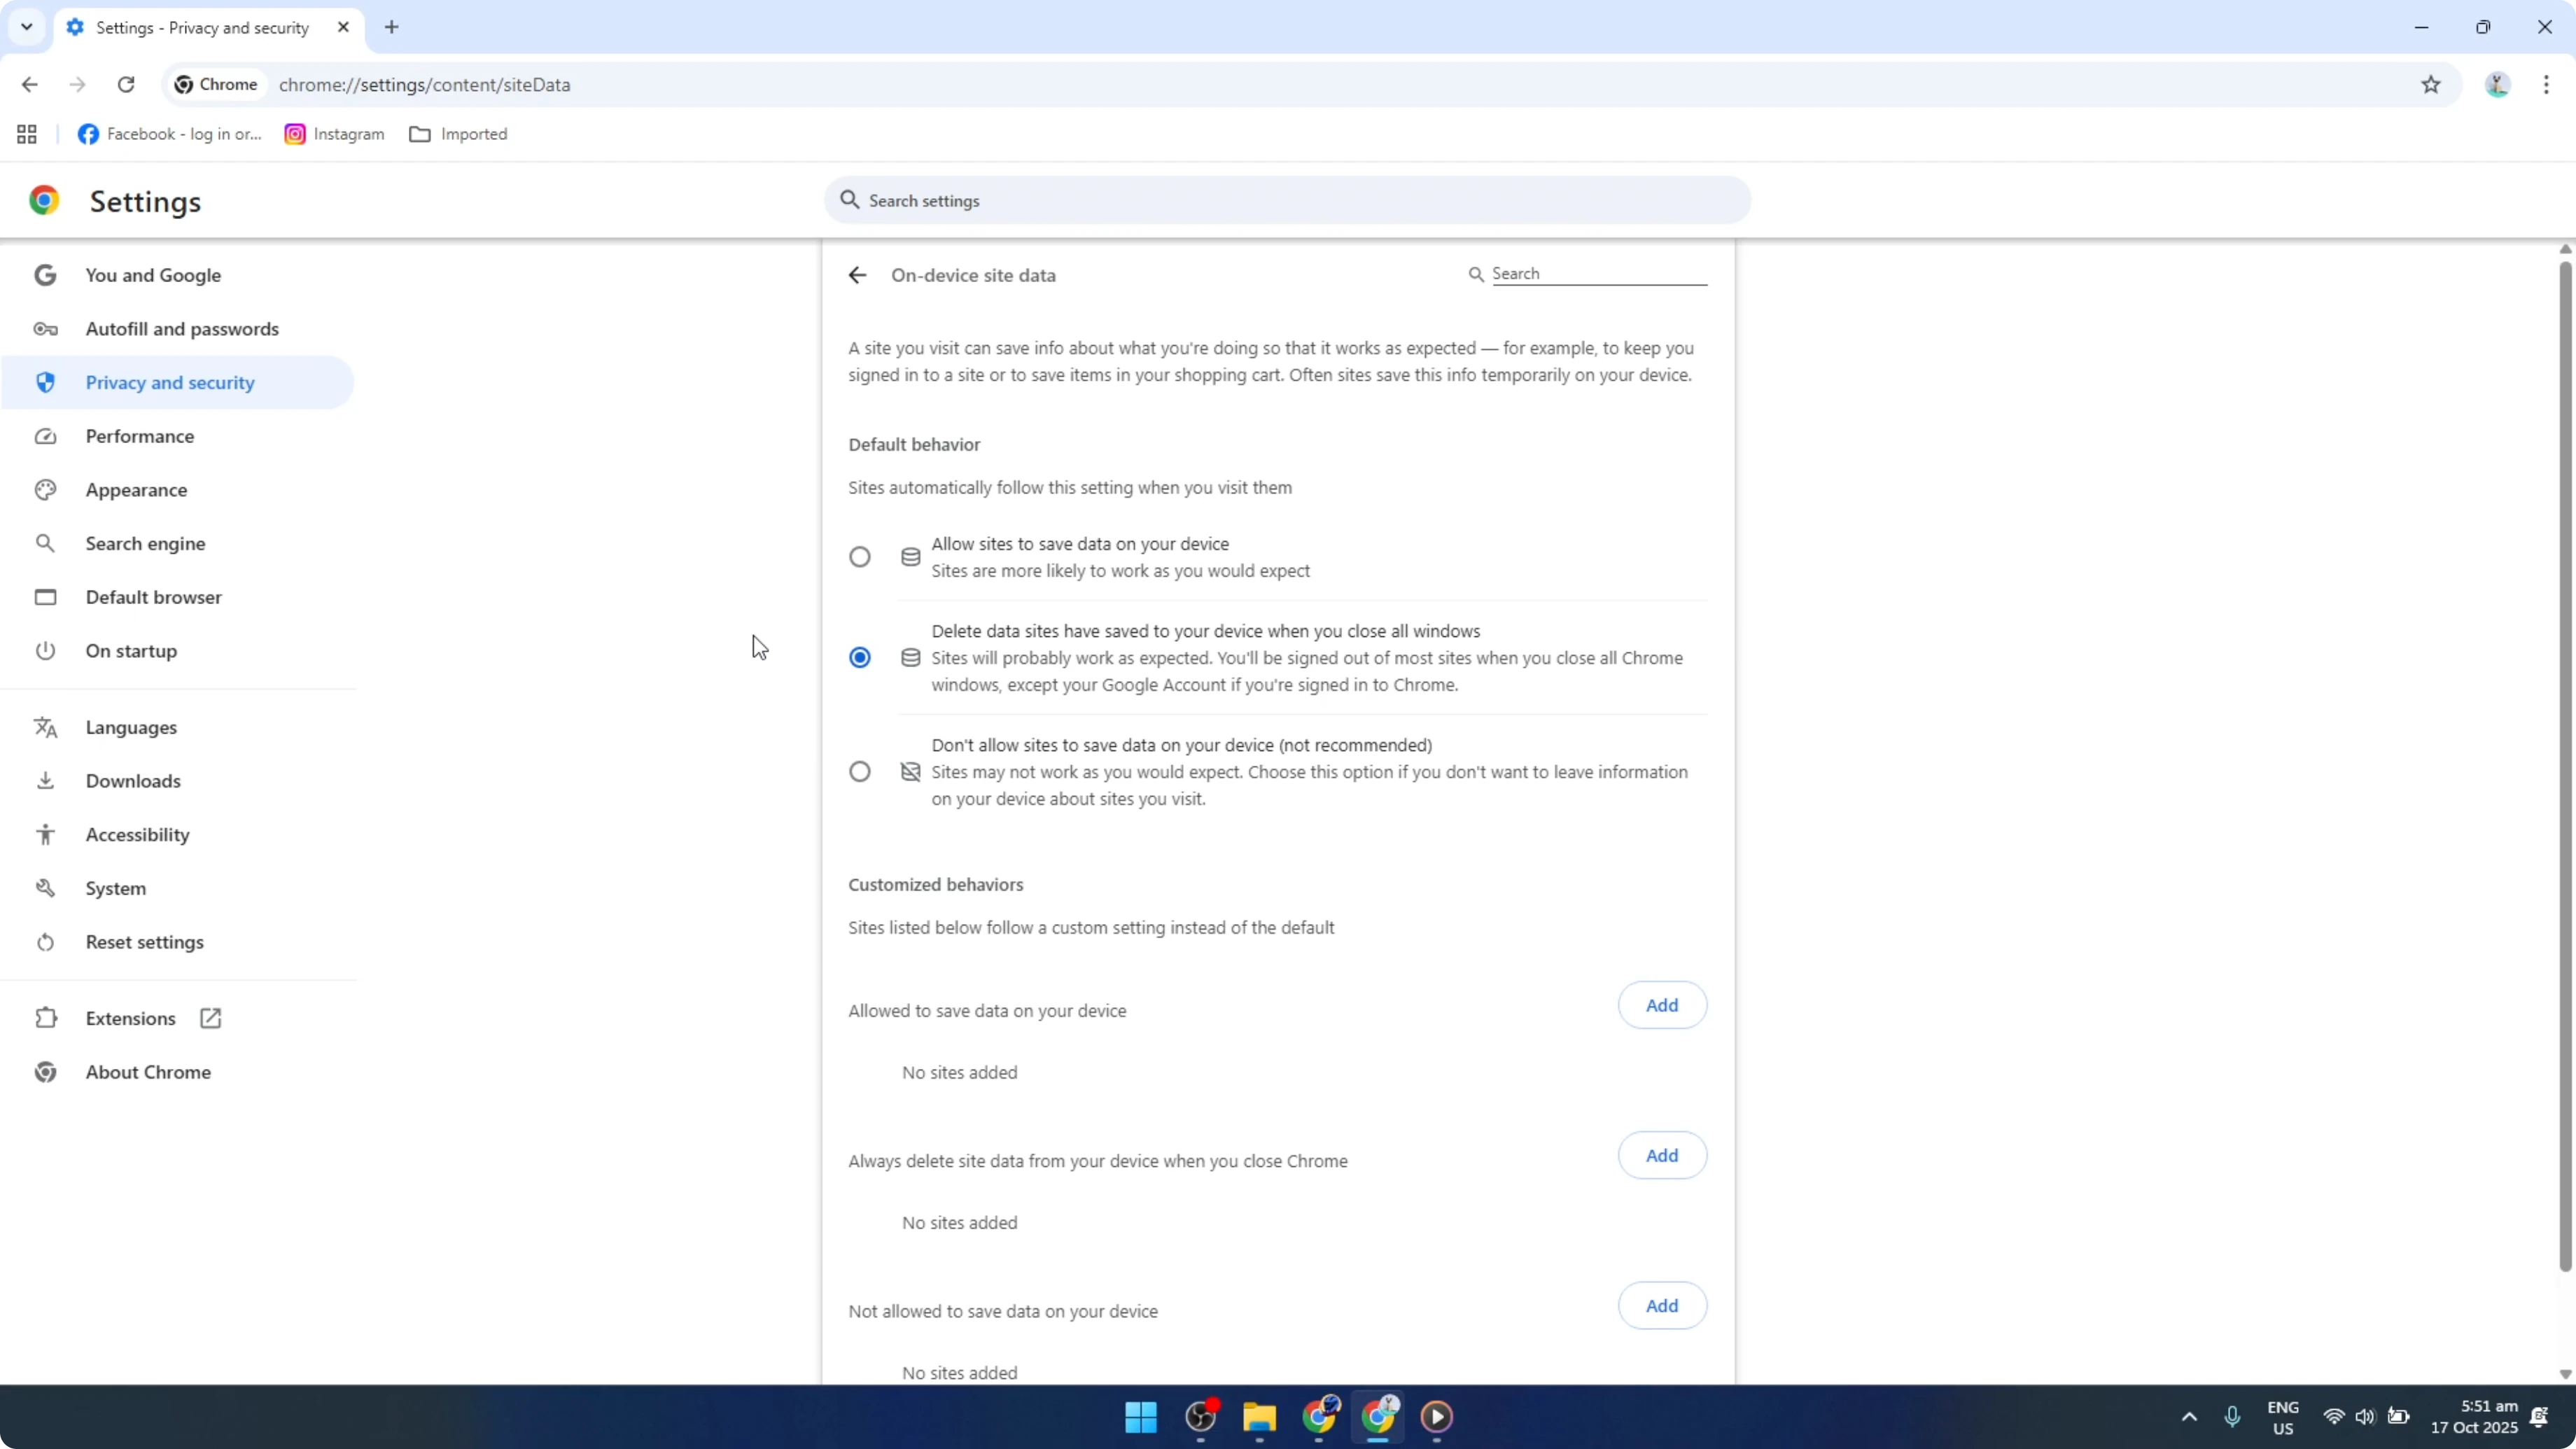Open the Performance settings

pyautogui.click(x=139, y=436)
